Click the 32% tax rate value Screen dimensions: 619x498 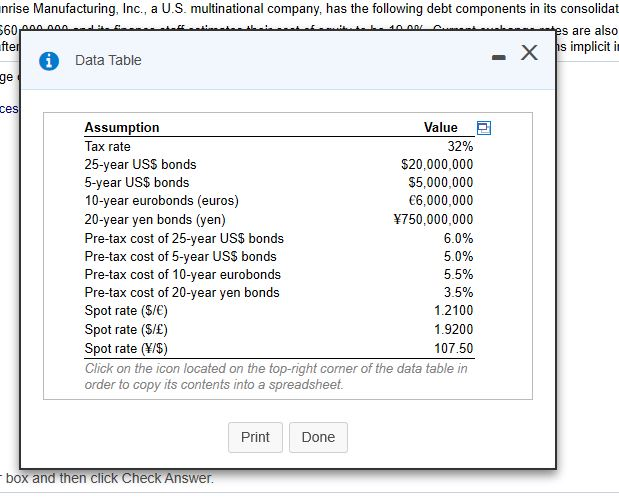[x=460, y=147]
